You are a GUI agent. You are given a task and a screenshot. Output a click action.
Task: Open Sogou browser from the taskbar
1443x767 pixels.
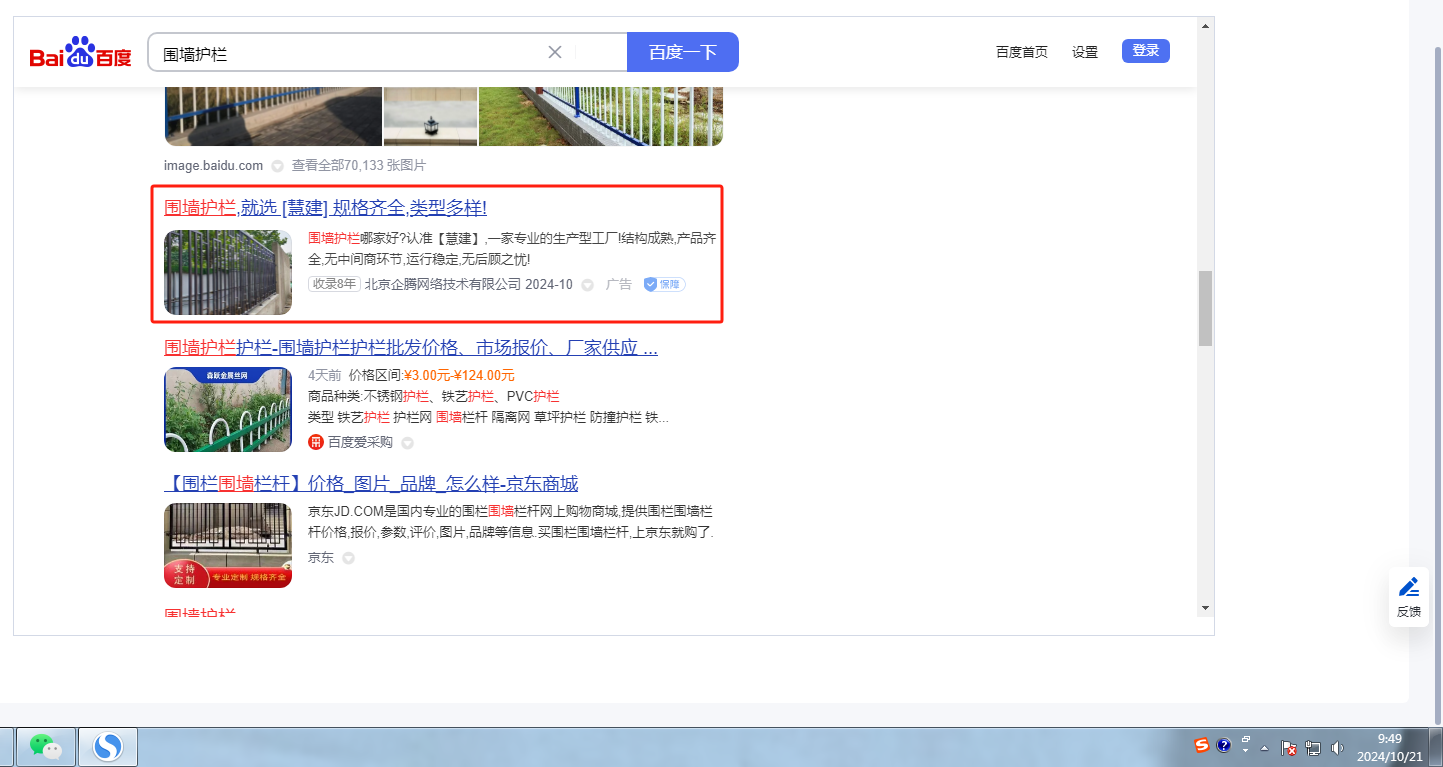click(x=107, y=746)
